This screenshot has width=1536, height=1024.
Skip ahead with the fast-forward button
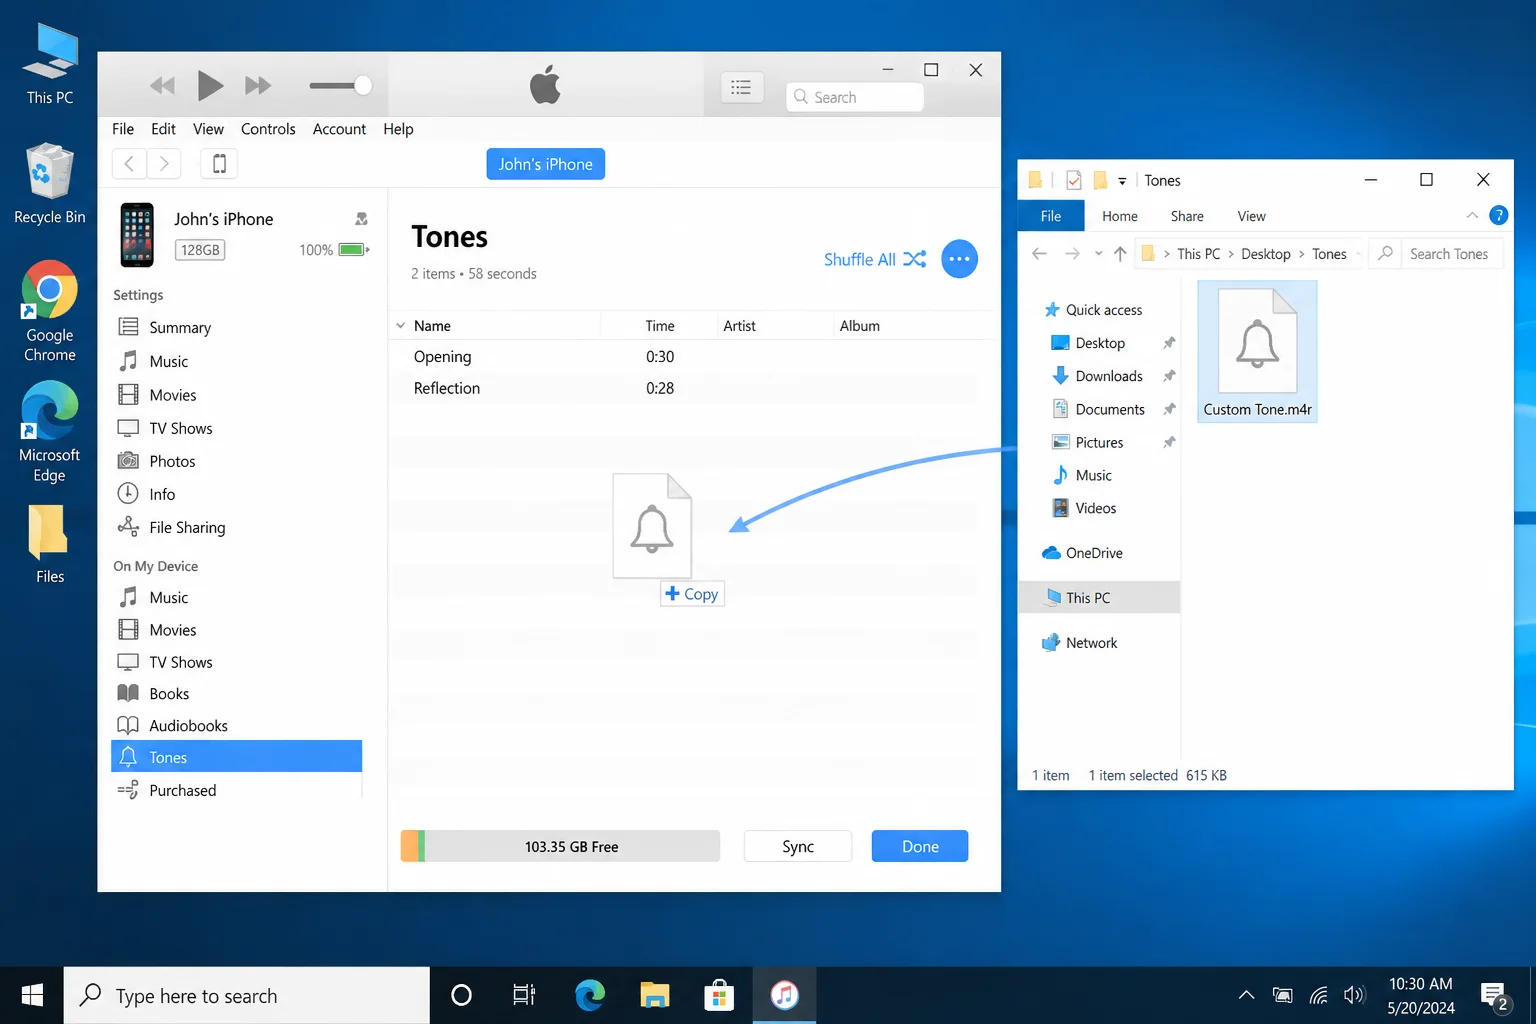[x=258, y=86]
